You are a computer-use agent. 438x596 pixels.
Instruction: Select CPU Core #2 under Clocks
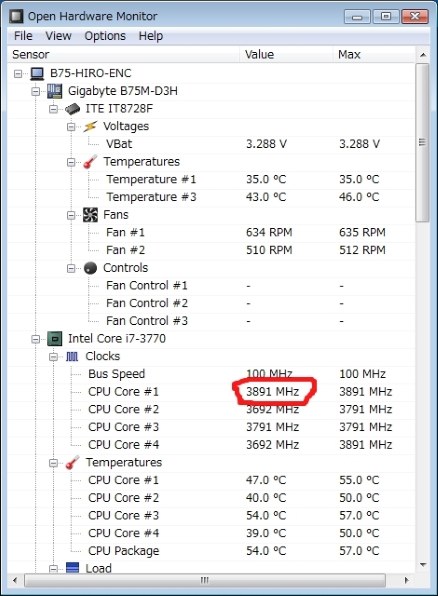tap(211, 410)
